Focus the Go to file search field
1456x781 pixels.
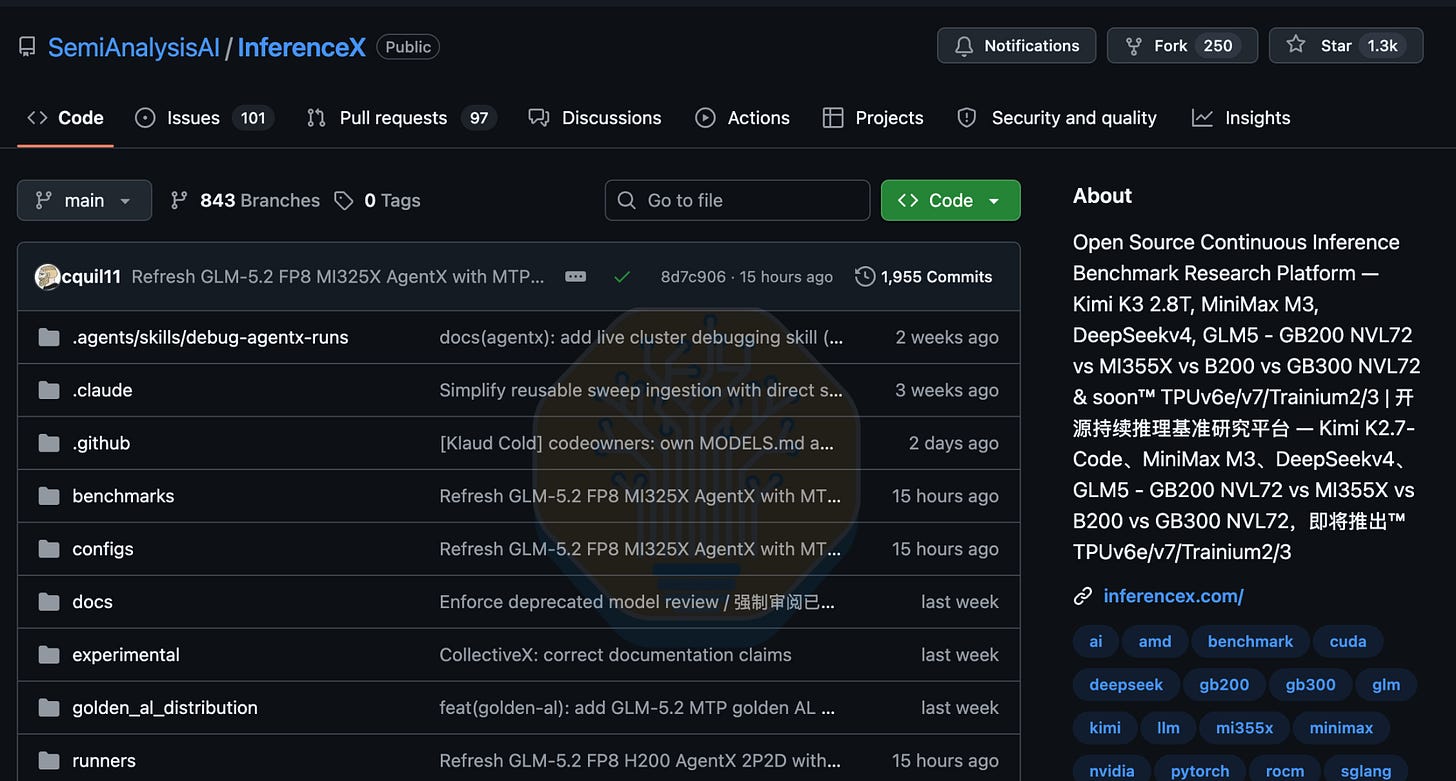click(x=737, y=200)
